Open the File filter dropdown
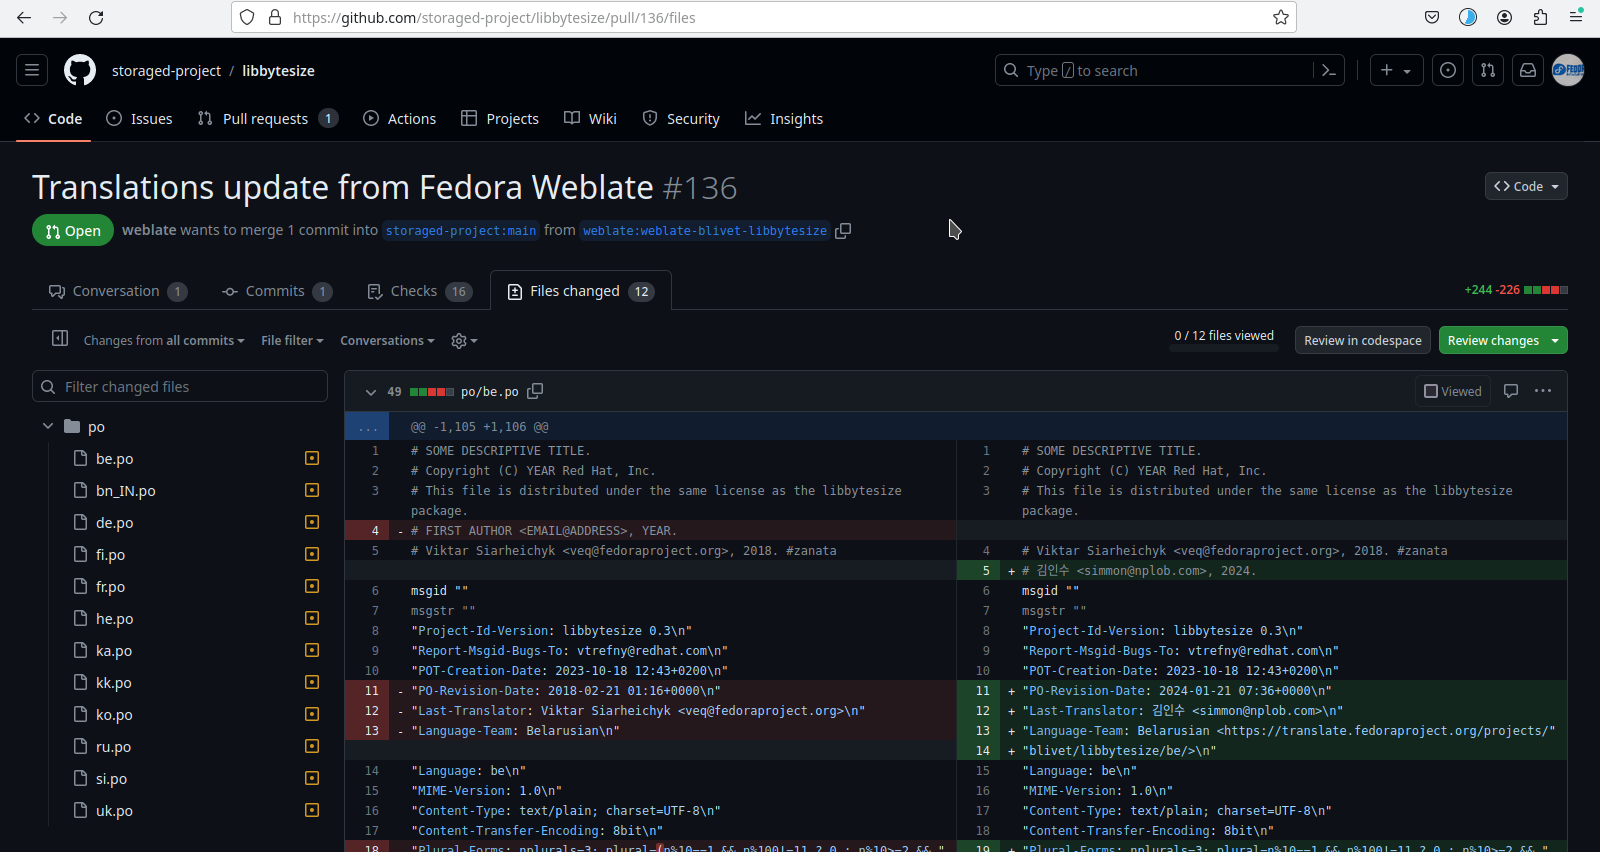Screen dimensions: 1600x852 (x=292, y=341)
